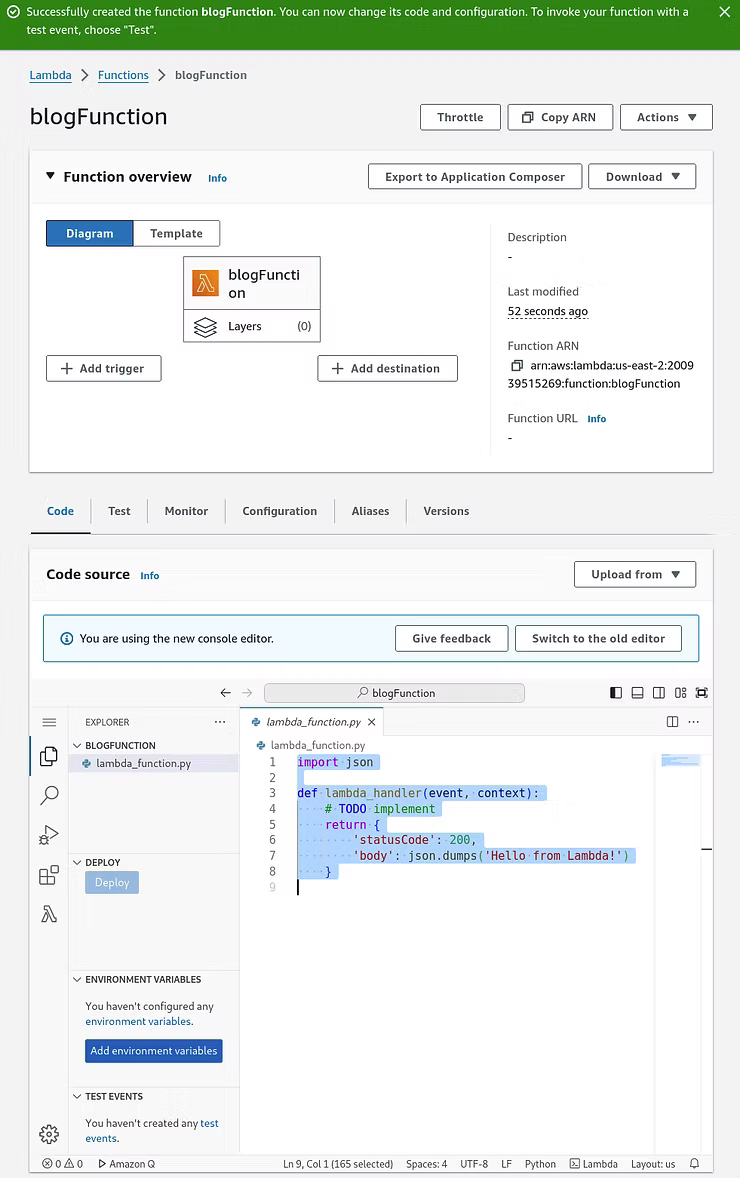Open the environment variables link

tap(139, 1022)
